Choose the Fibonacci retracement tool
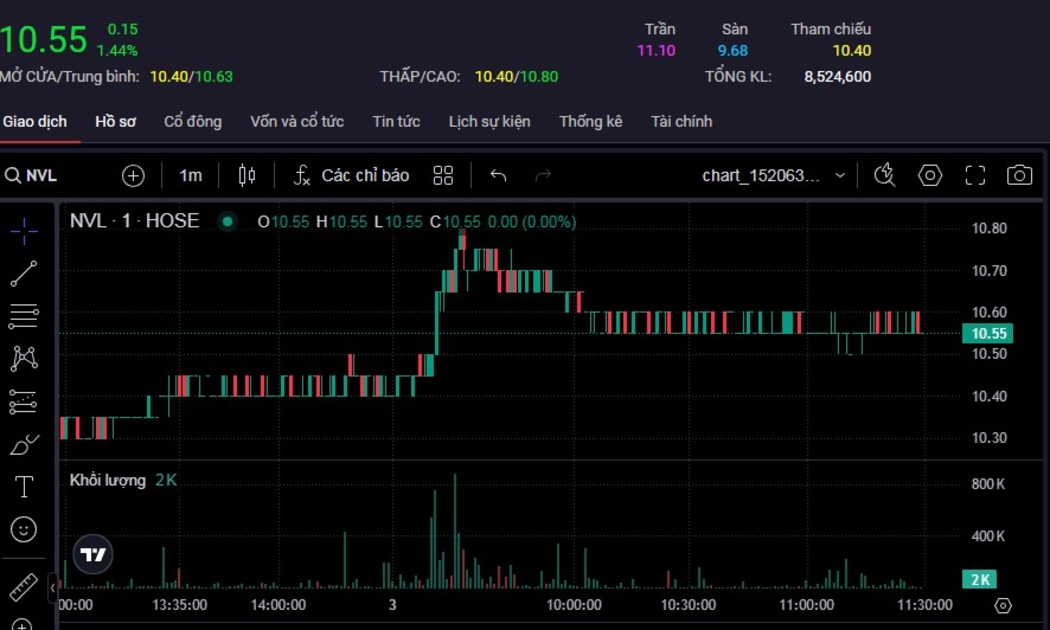Screen dimensions: 1050x630 click(x=24, y=316)
